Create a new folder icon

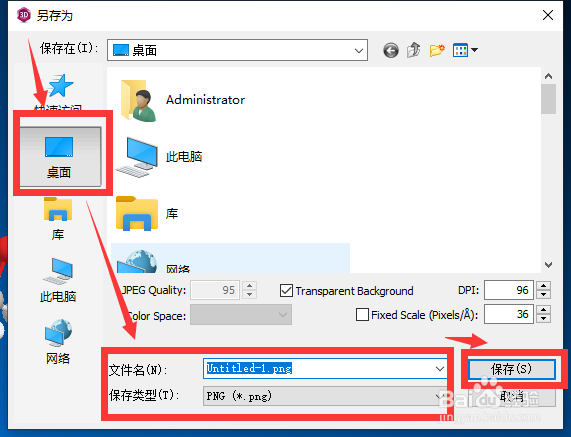437,50
